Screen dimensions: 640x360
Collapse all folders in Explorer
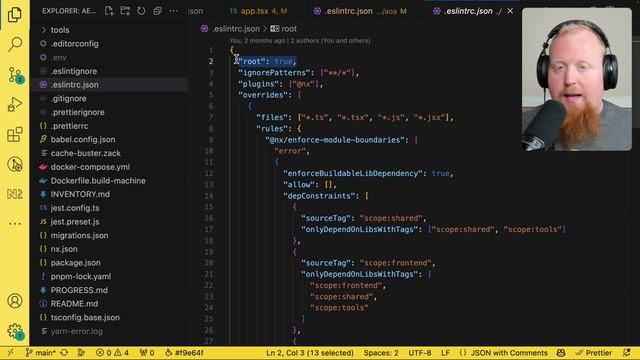click(x=158, y=11)
